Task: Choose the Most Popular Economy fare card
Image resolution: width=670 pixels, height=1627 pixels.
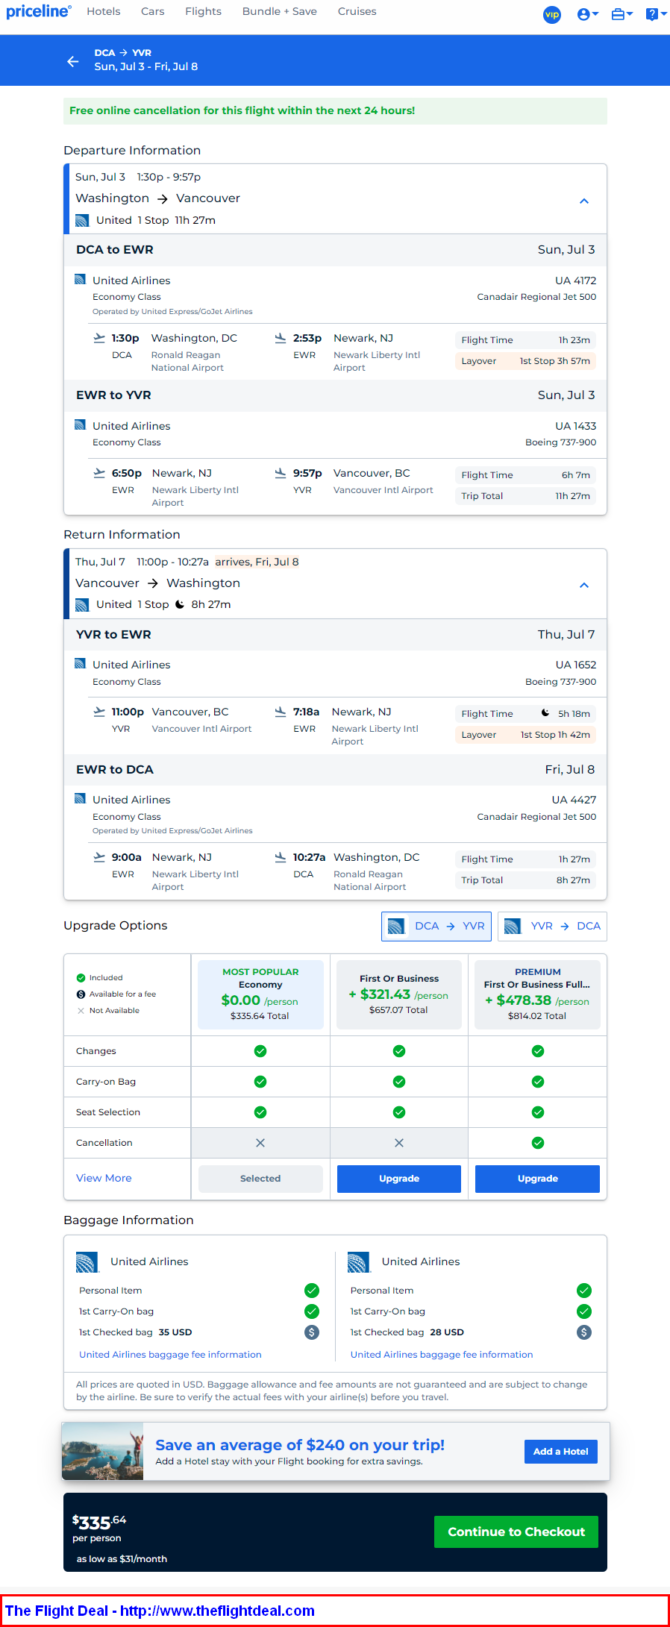Action: pos(260,994)
